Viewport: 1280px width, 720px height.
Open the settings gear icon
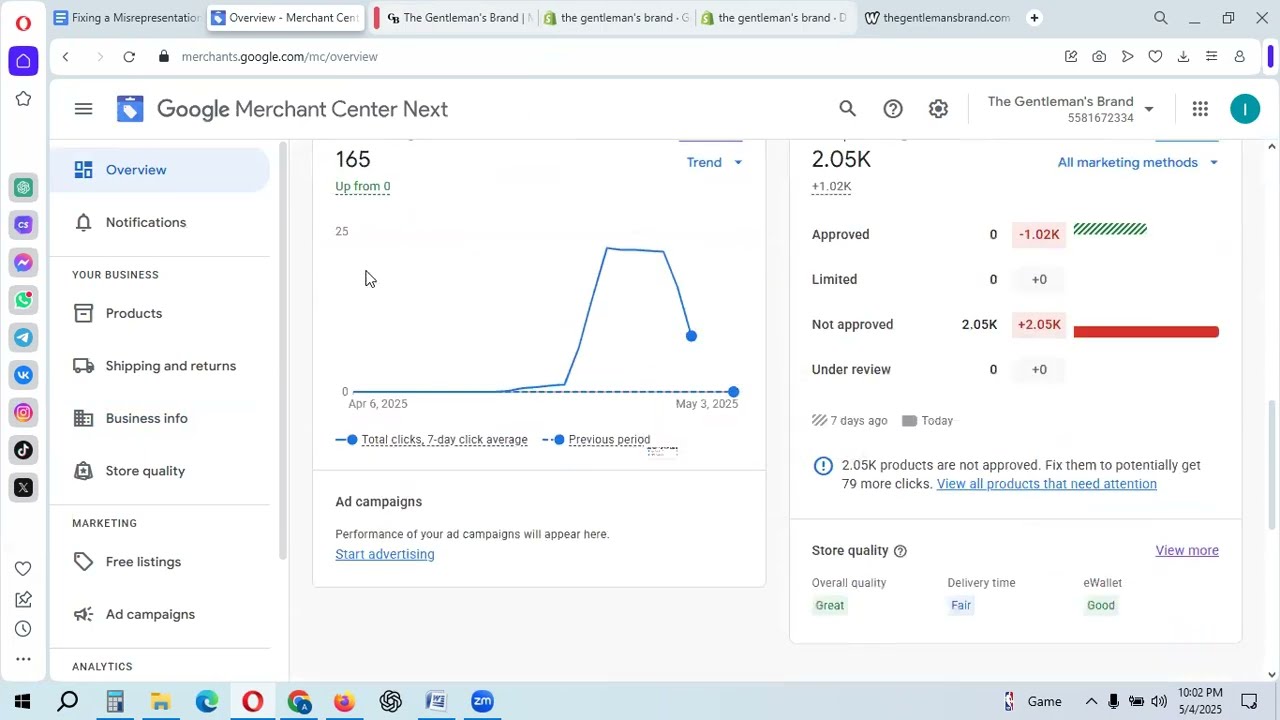(938, 109)
